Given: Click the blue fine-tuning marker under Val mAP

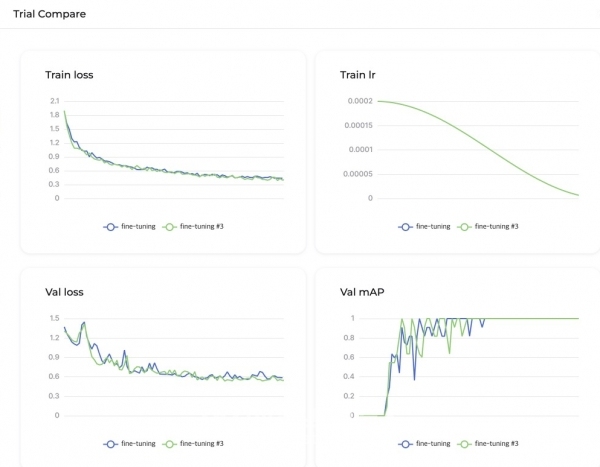Looking at the screenshot, I should [x=405, y=443].
